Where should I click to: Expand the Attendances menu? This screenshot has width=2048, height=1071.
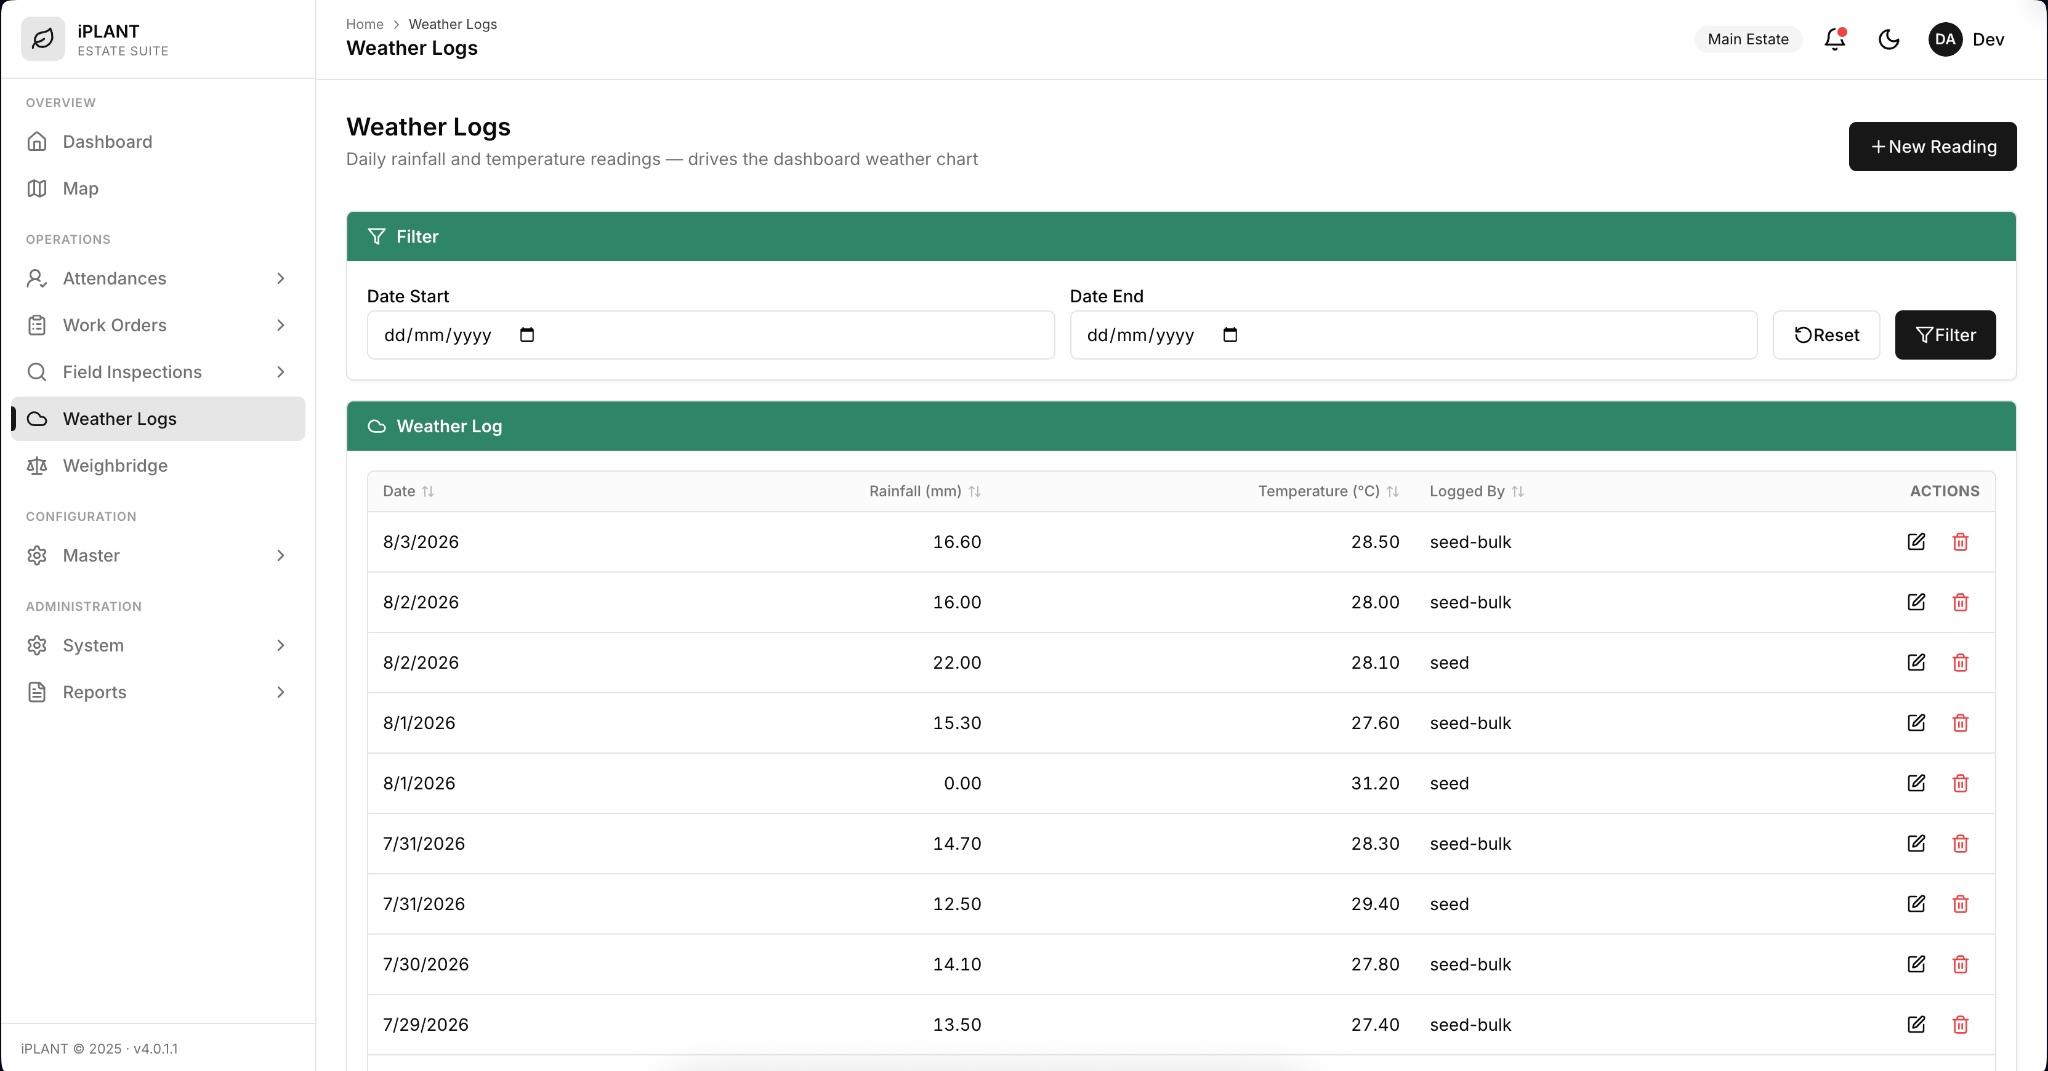click(158, 278)
